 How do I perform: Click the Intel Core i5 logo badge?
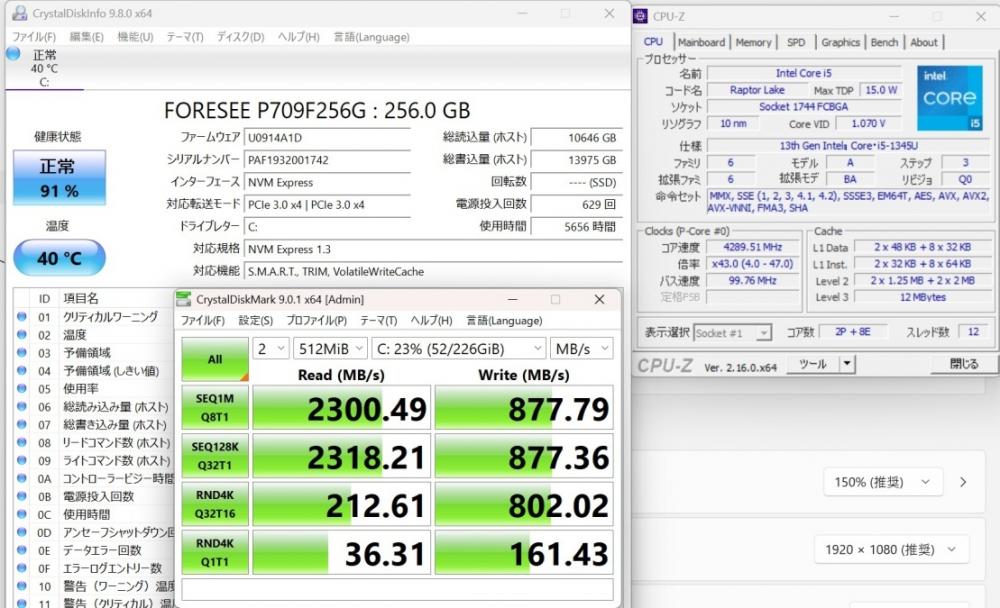click(x=950, y=98)
